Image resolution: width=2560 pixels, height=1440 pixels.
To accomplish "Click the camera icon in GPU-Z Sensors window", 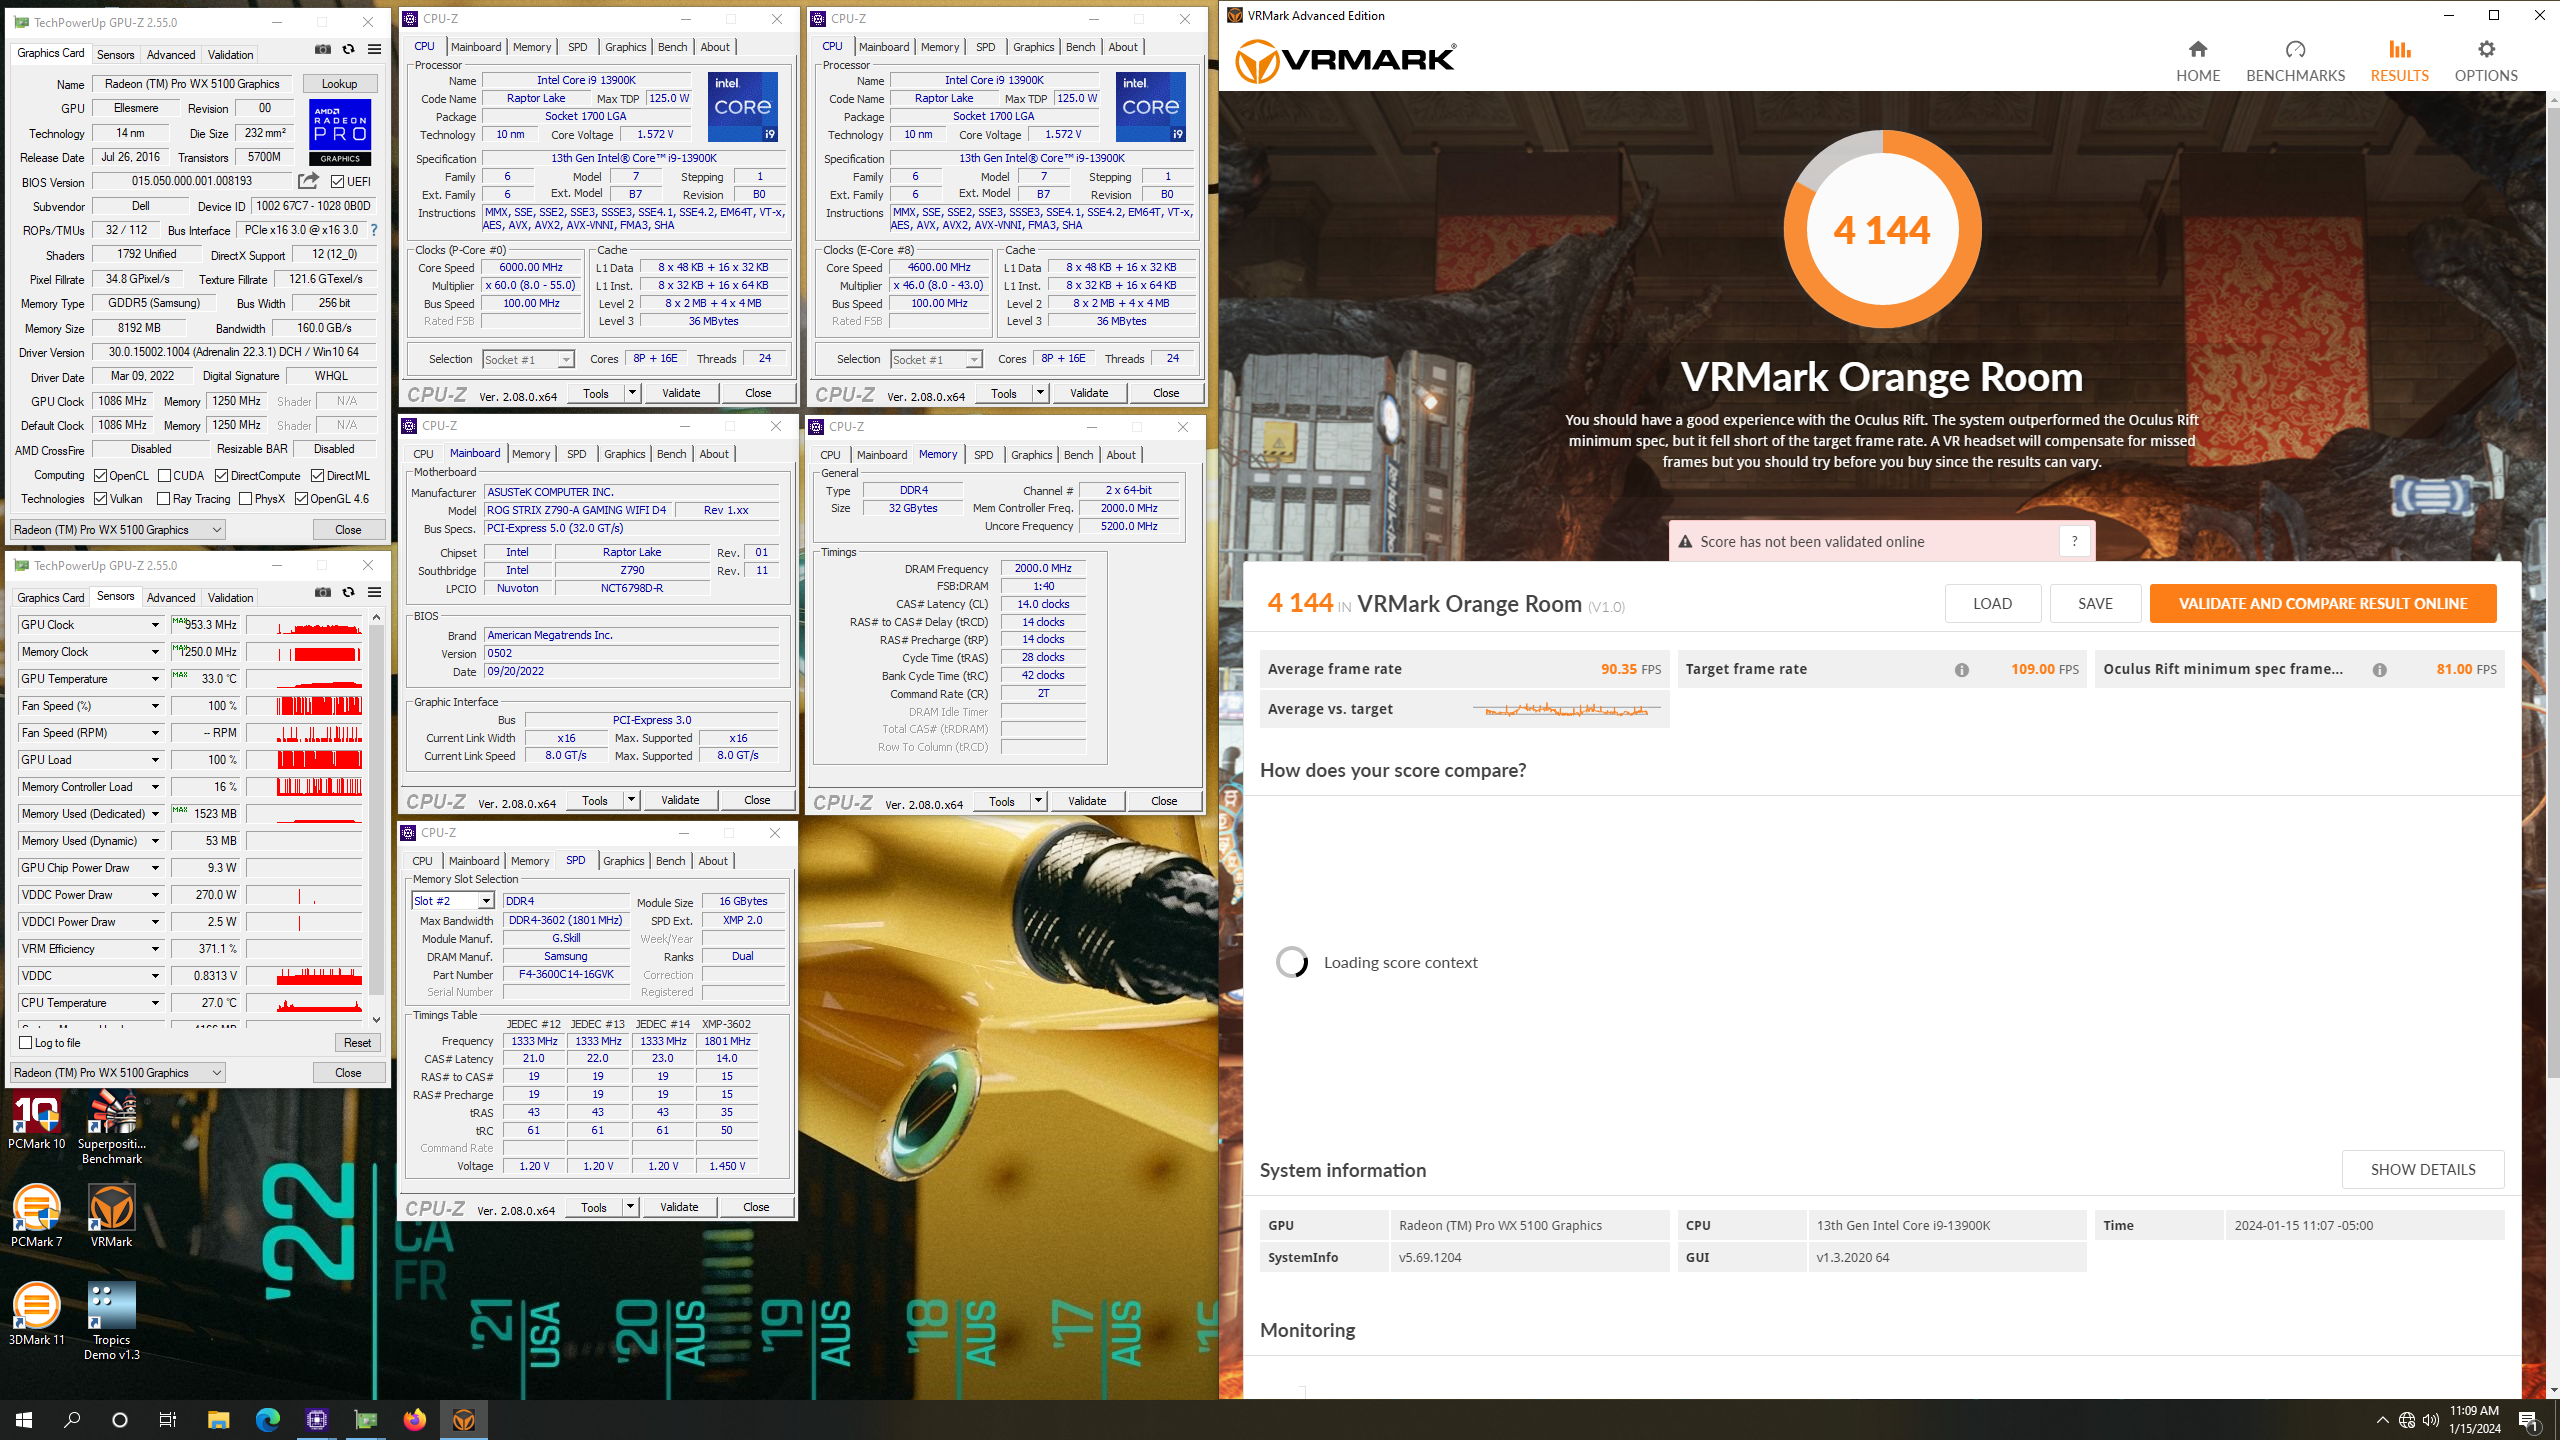I will 323,592.
